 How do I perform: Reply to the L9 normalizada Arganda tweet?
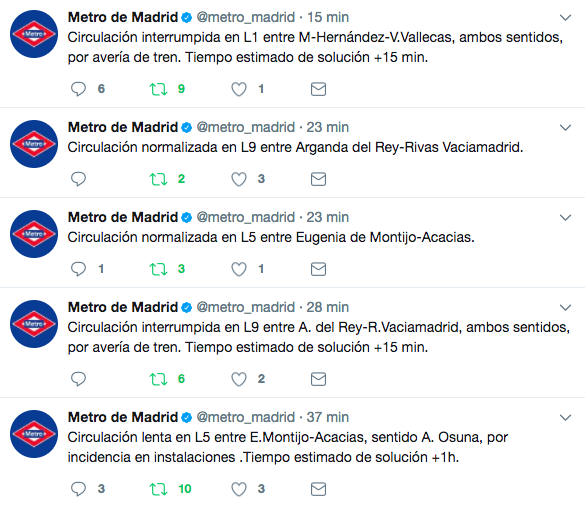tap(78, 179)
